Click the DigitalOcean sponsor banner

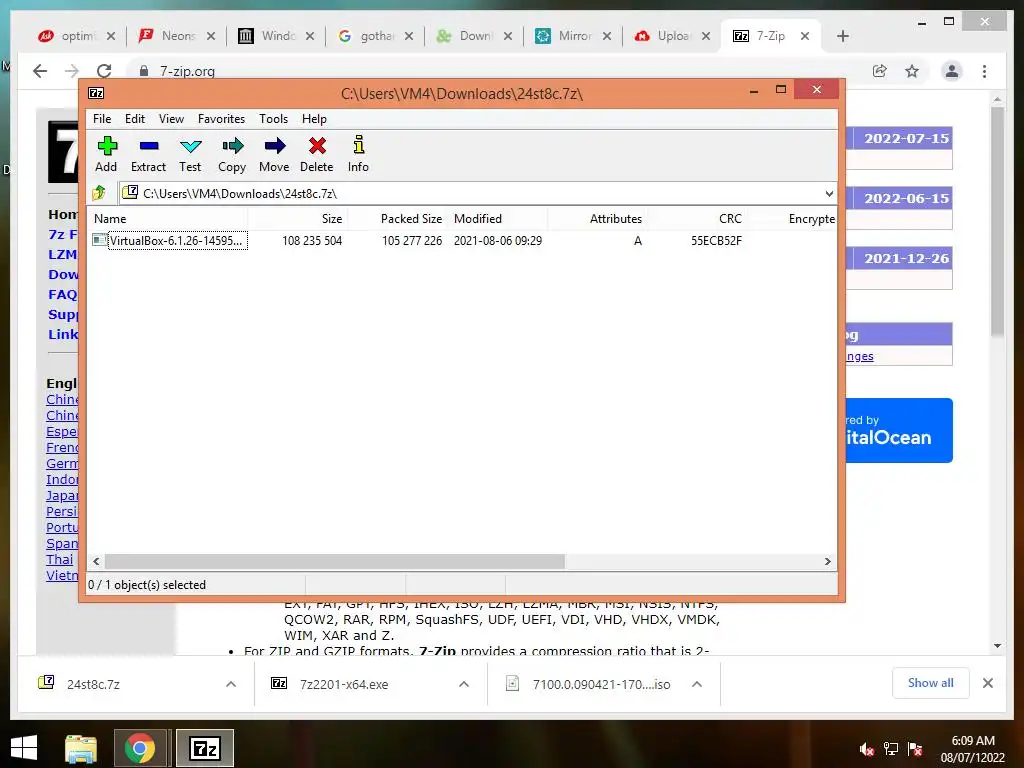tap(899, 430)
